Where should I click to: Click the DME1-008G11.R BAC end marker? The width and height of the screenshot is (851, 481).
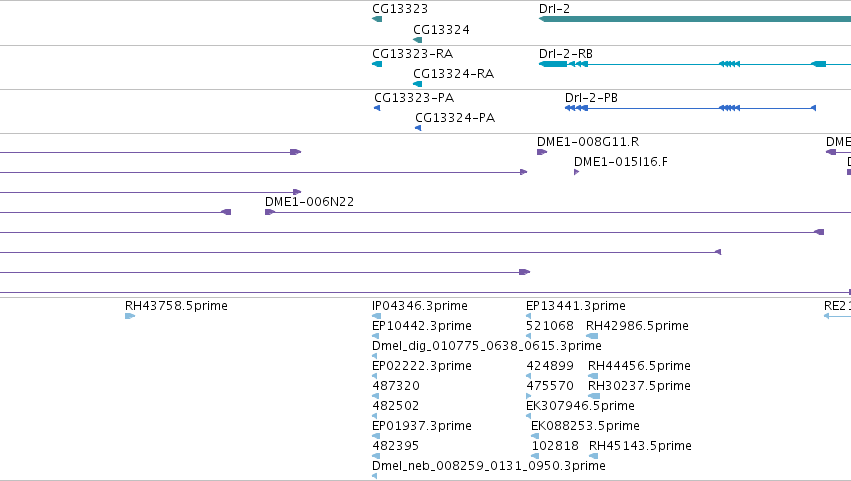tap(542, 152)
